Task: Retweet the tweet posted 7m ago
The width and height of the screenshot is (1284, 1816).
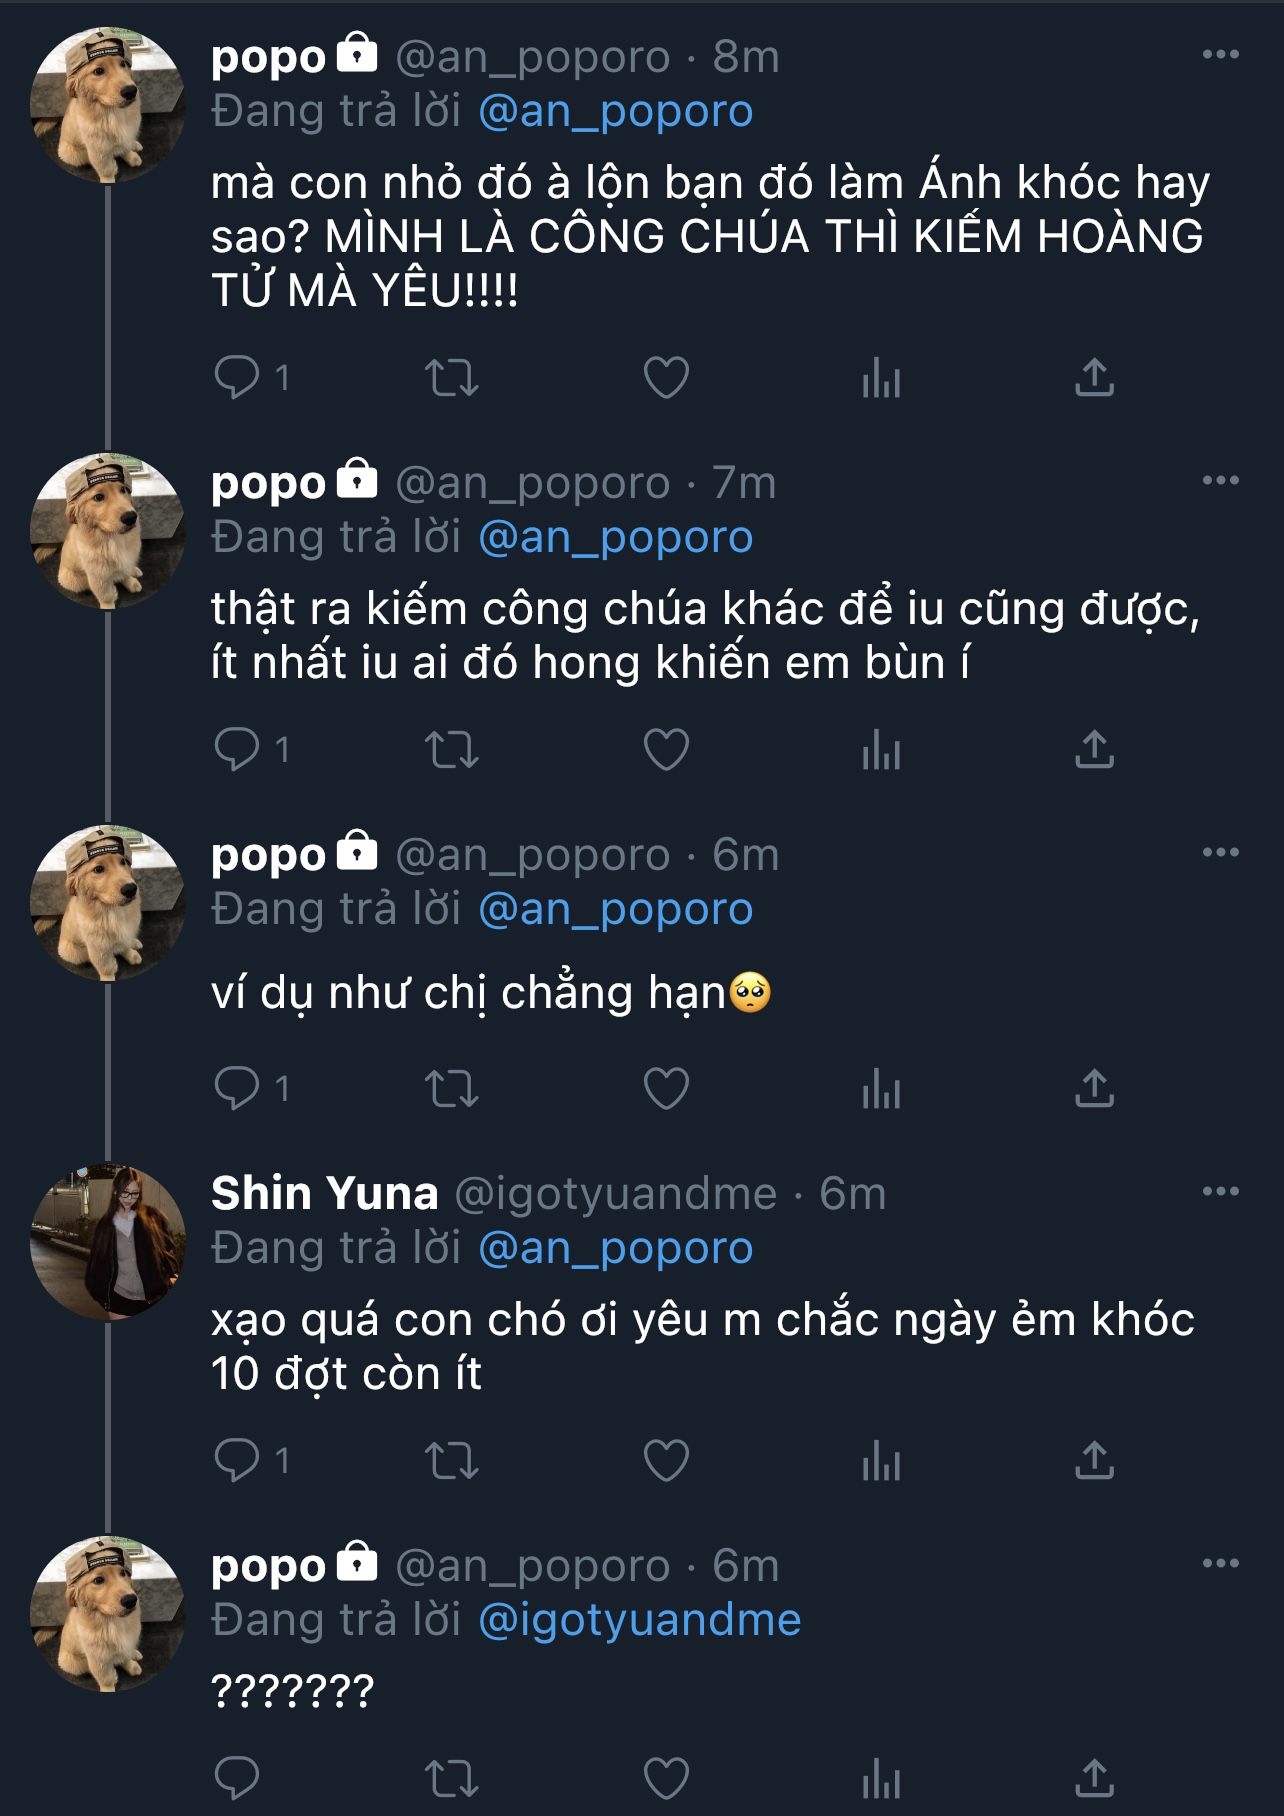Action: [452, 750]
